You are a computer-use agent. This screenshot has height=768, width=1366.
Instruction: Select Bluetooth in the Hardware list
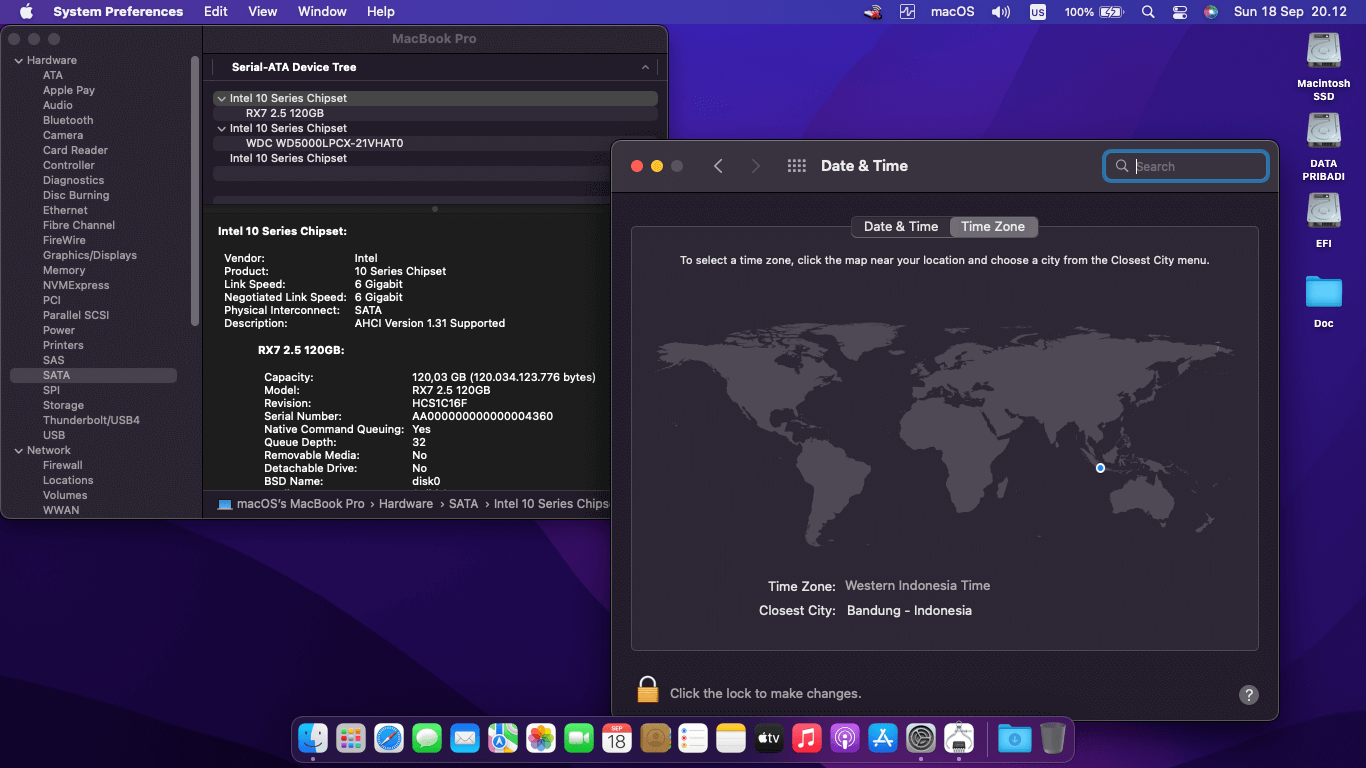pos(68,120)
